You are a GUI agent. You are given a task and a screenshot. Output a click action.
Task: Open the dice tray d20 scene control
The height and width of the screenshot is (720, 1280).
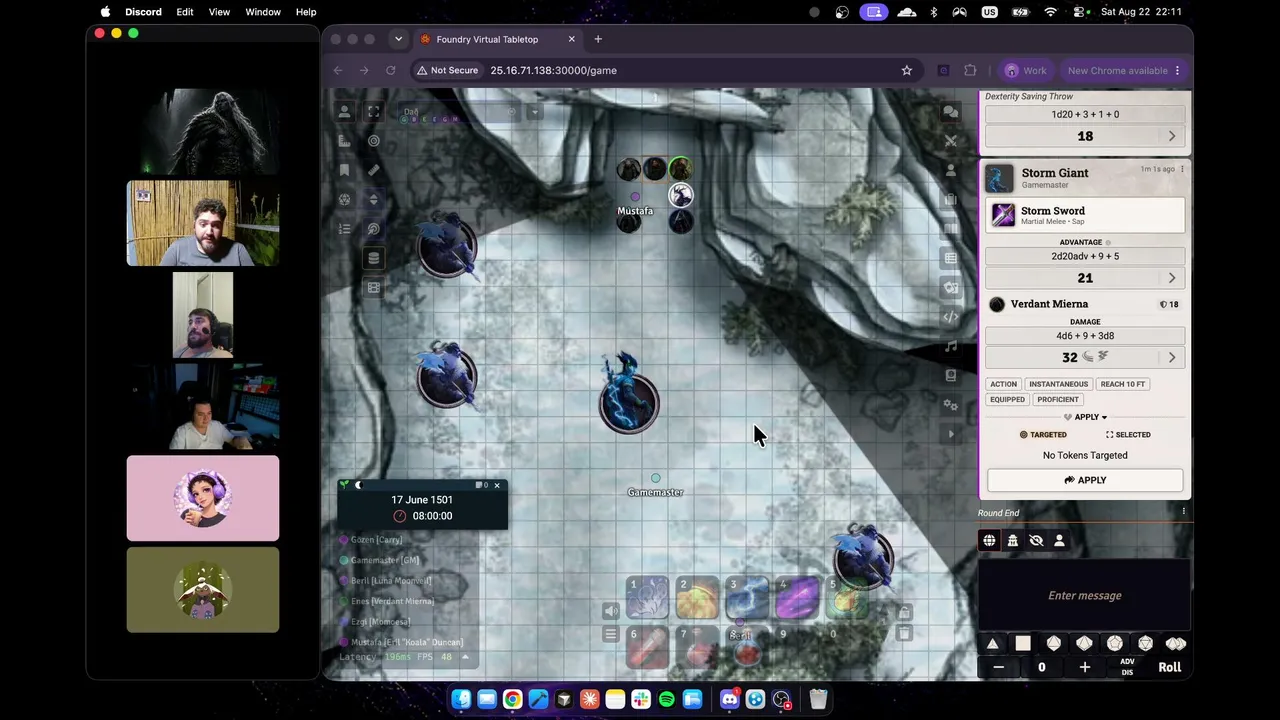(344, 199)
